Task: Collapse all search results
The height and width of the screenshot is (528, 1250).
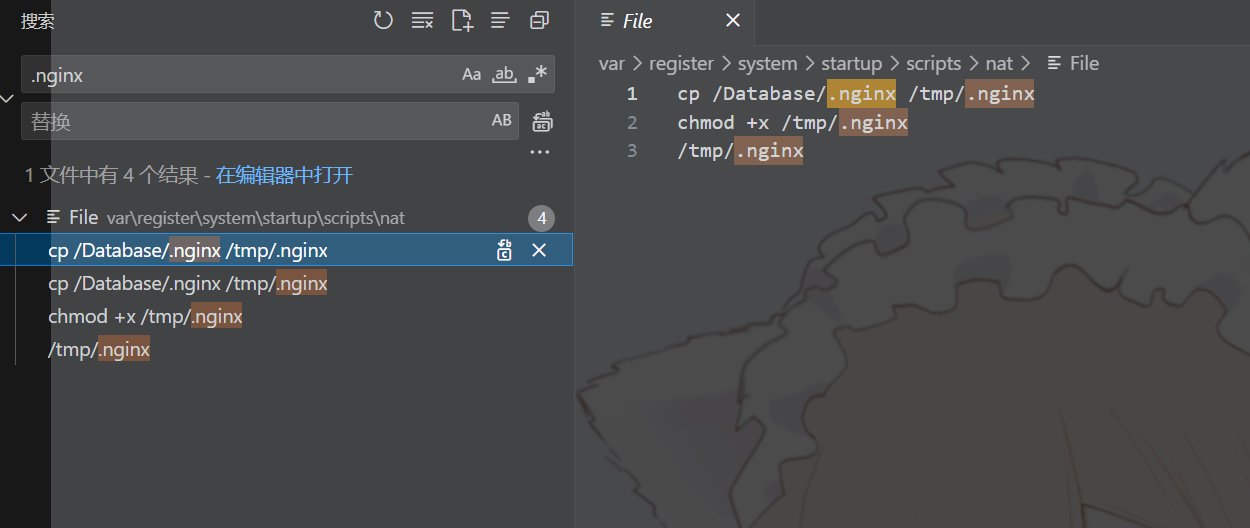Action: click(x=540, y=21)
